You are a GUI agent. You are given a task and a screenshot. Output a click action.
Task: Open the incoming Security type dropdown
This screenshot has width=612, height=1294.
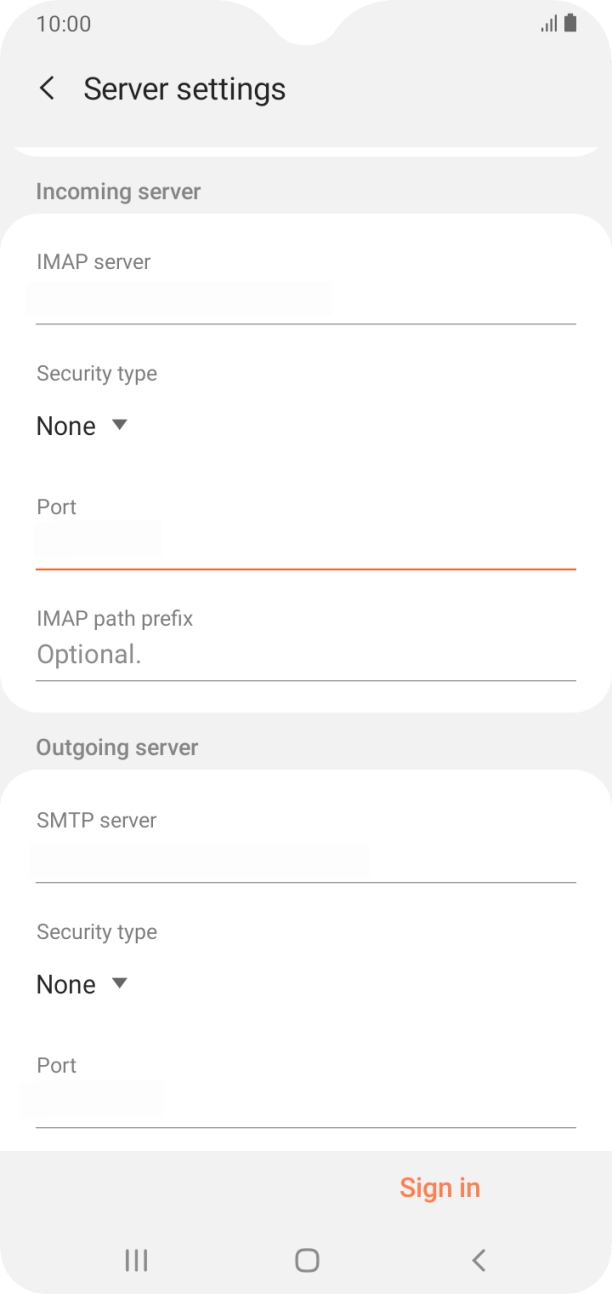coord(80,425)
